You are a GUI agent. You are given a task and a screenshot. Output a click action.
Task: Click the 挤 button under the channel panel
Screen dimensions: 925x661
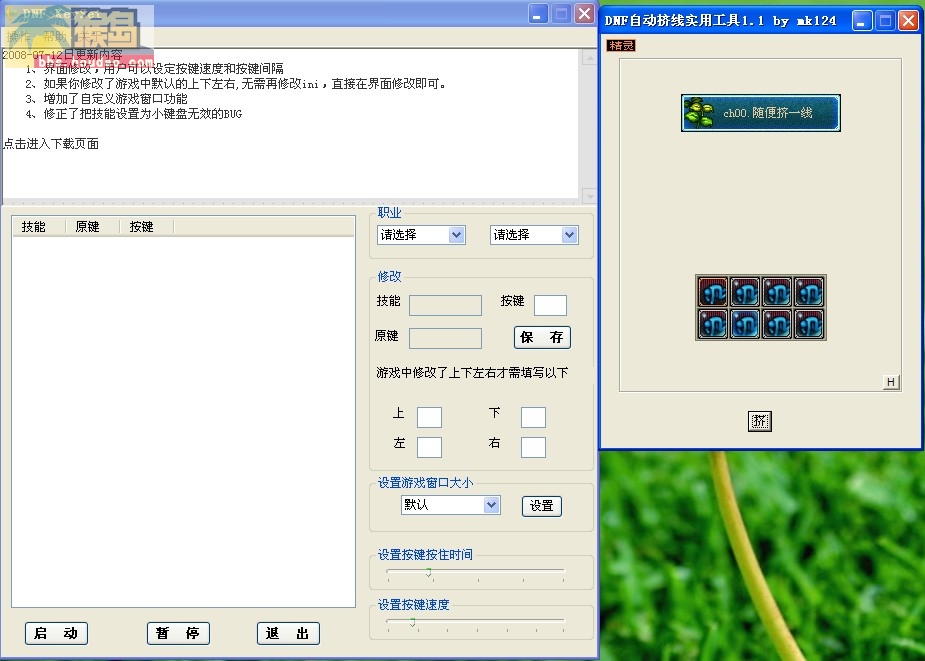[760, 421]
